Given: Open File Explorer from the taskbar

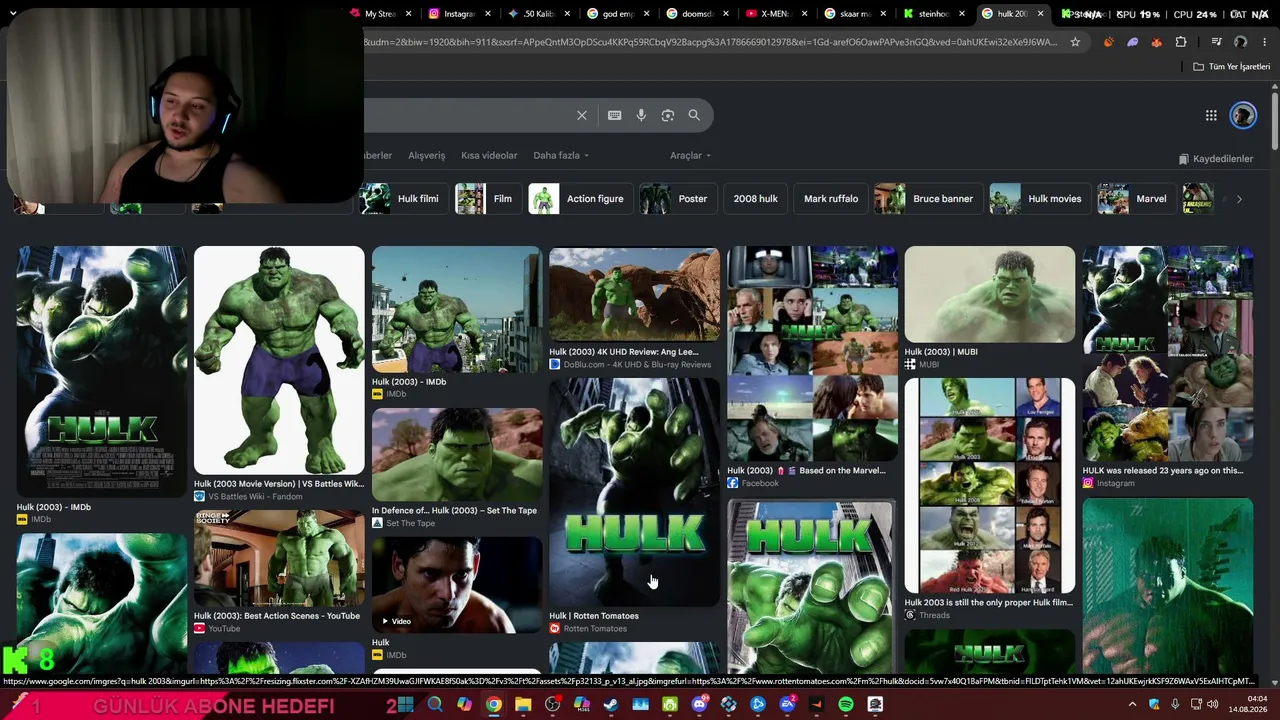Looking at the screenshot, I should pyautogui.click(x=523, y=705).
